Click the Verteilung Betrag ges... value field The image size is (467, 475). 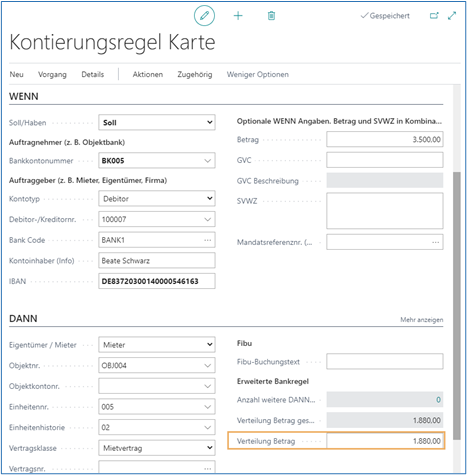click(385, 420)
